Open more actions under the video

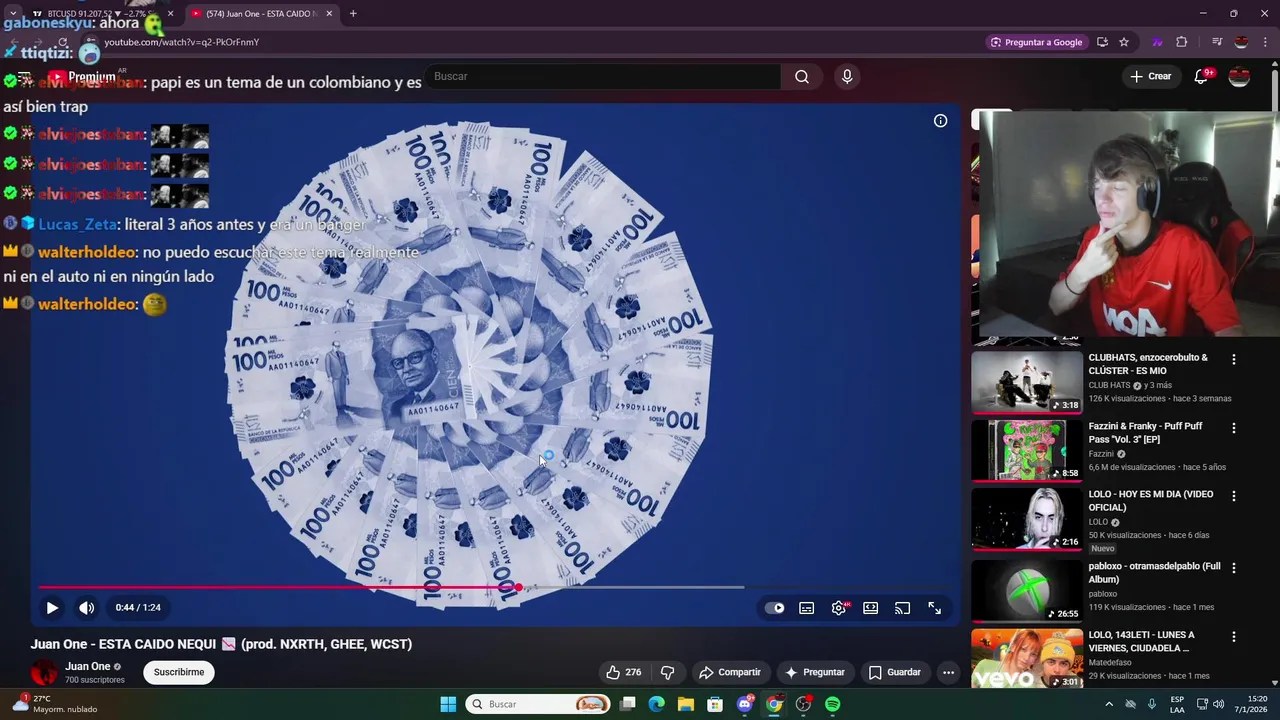pyautogui.click(x=949, y=672)
